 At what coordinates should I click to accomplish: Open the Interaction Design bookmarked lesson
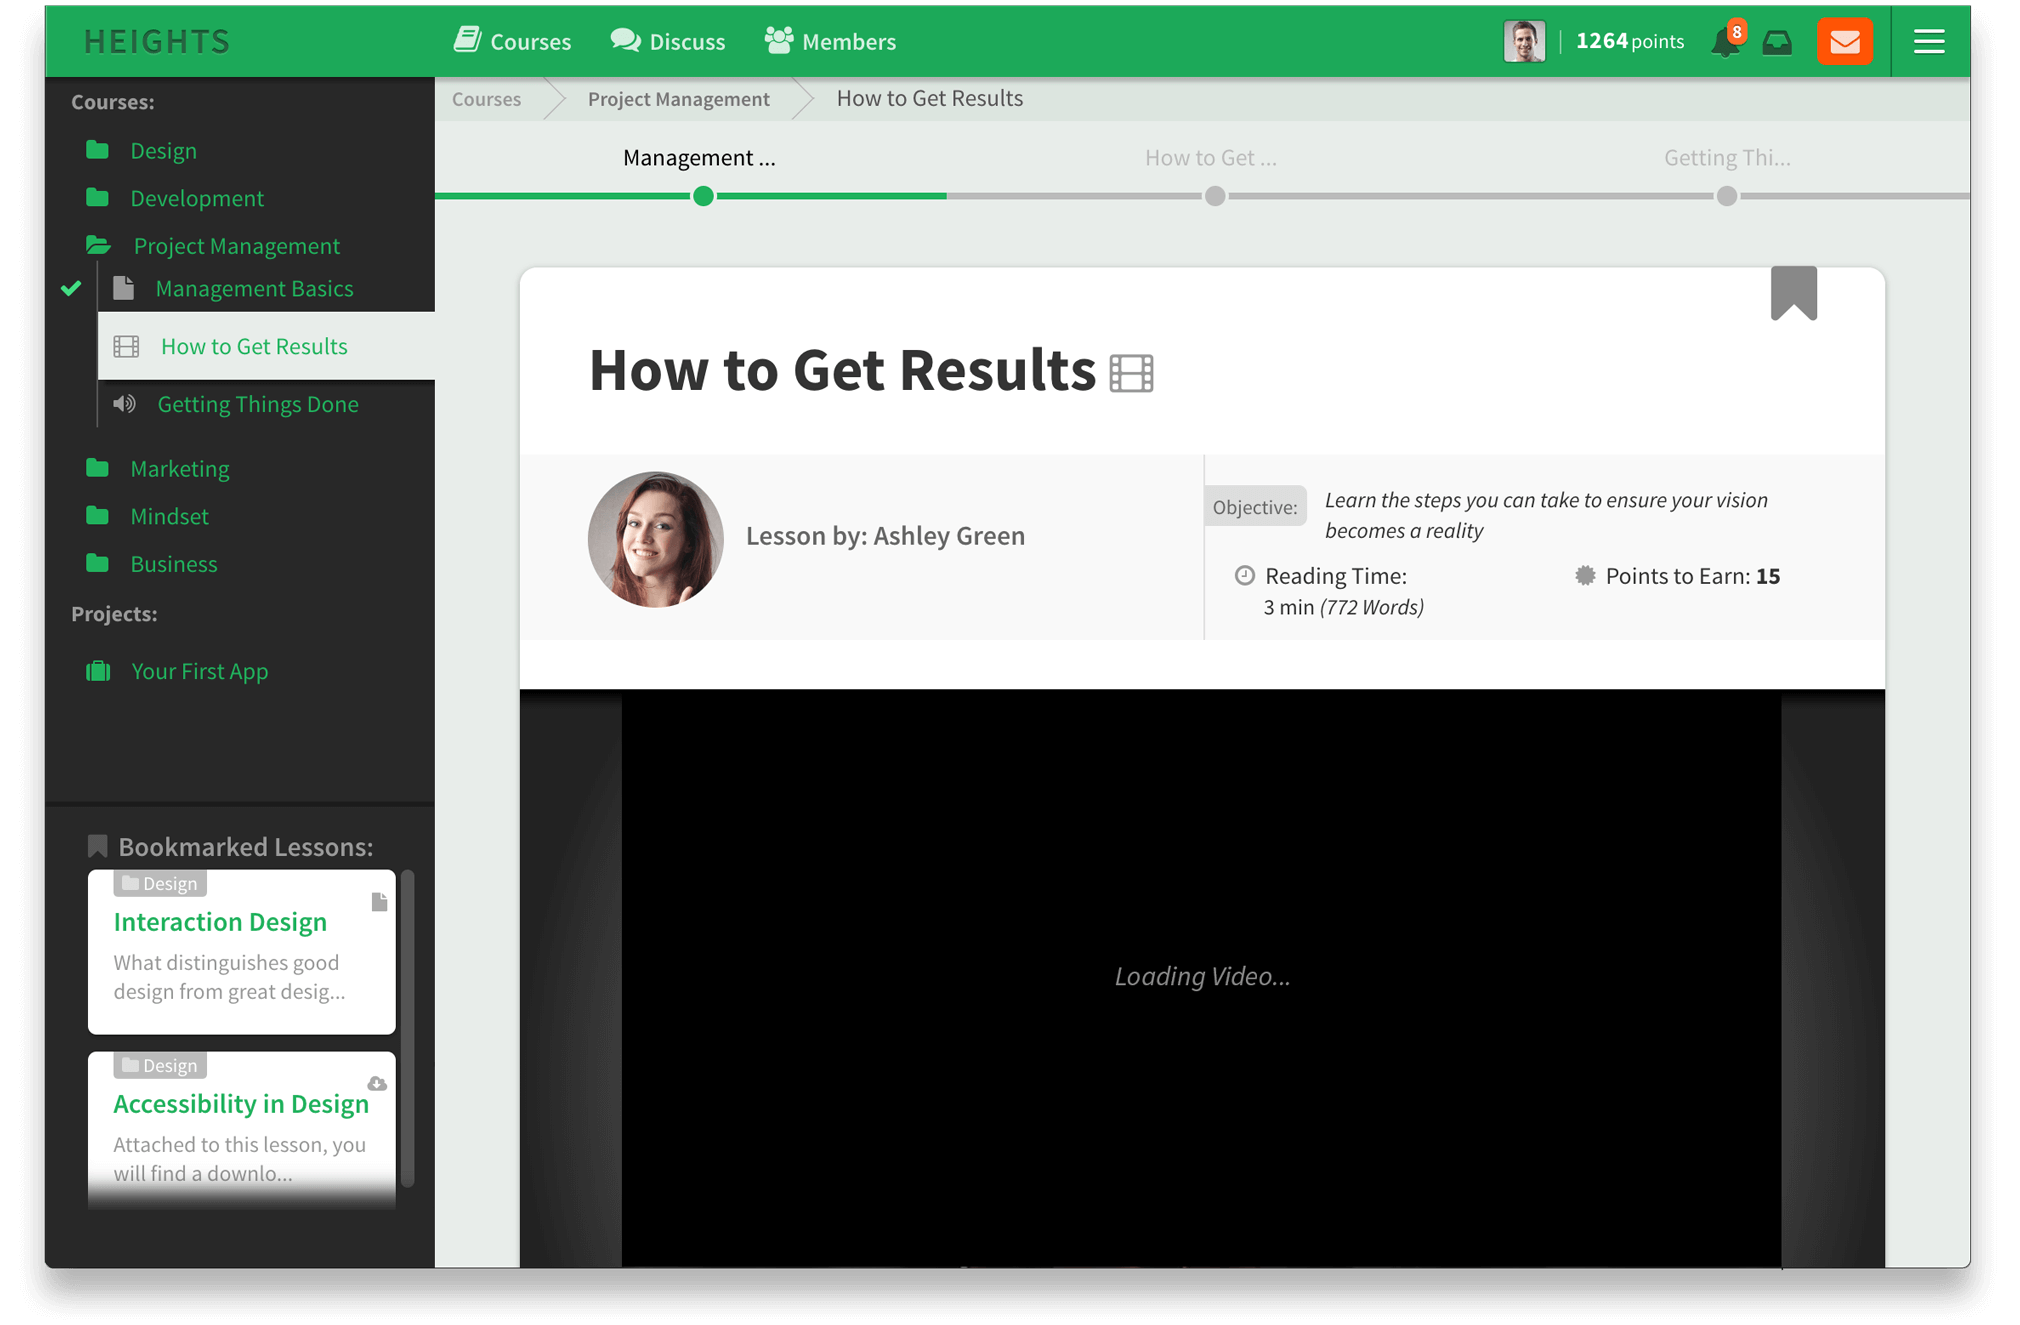[220, 922]
